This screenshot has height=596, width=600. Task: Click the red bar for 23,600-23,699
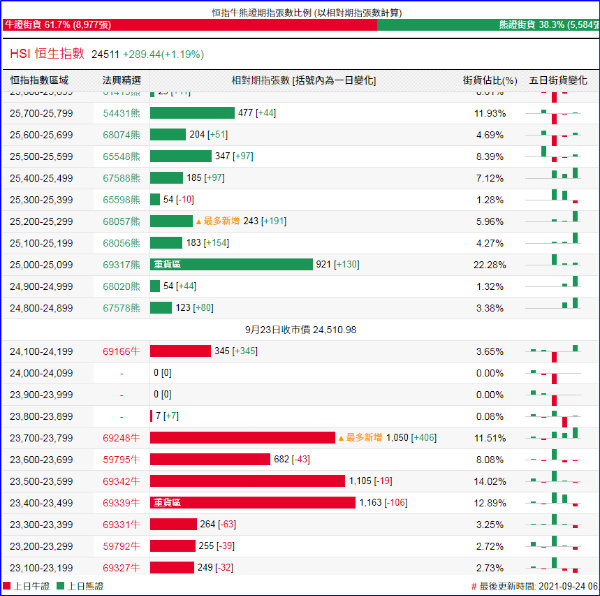coord(210,459)
